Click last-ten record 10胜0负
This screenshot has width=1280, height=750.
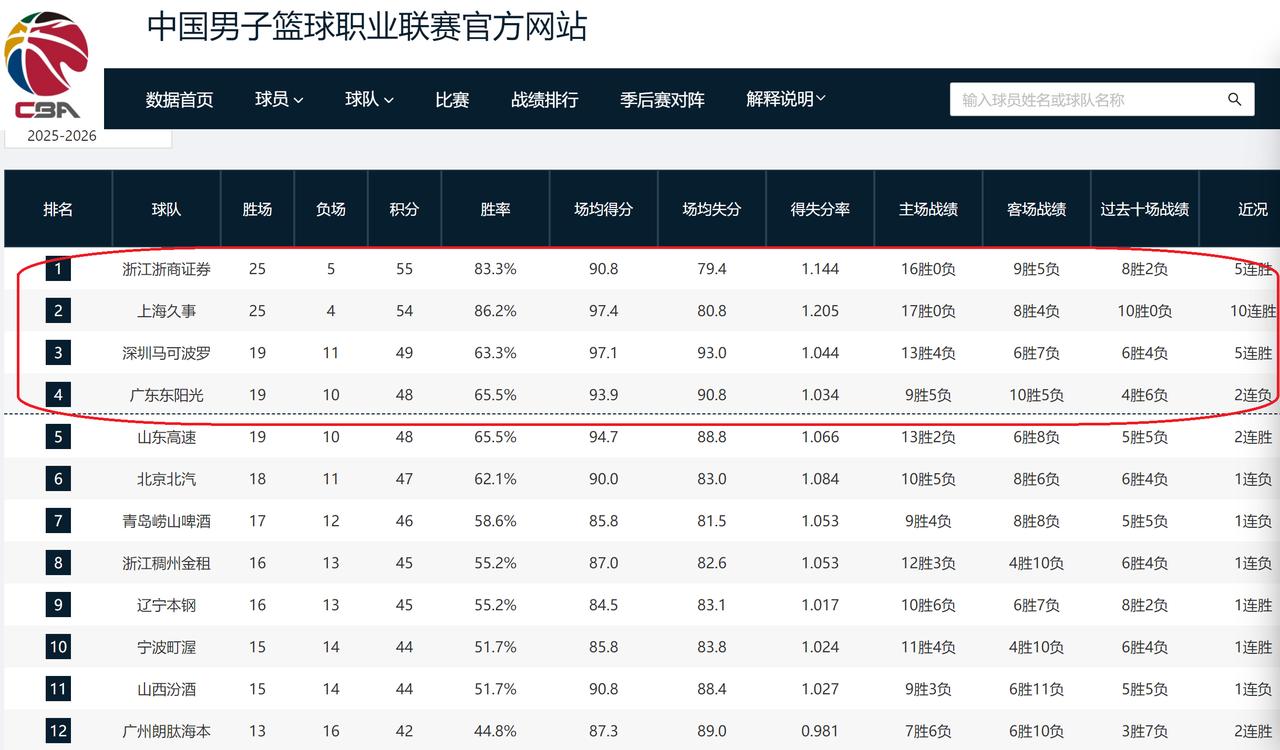coord(1144,311)
